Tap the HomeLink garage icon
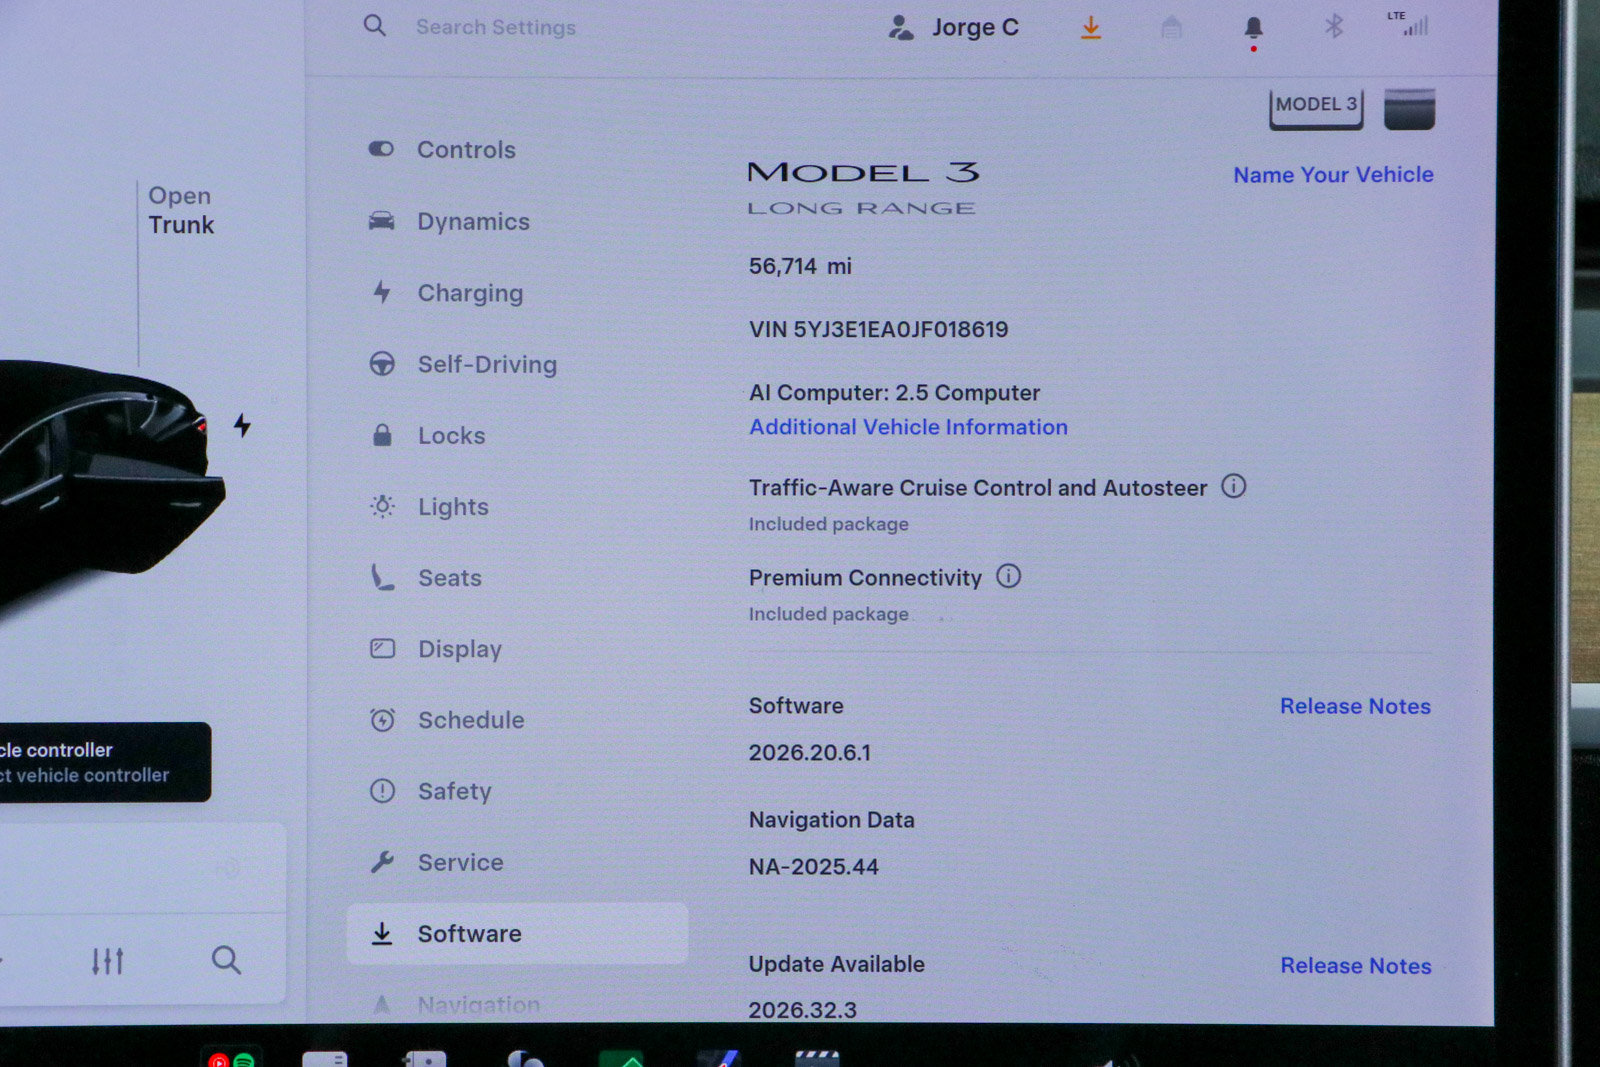 click(x=1171, y=28)
